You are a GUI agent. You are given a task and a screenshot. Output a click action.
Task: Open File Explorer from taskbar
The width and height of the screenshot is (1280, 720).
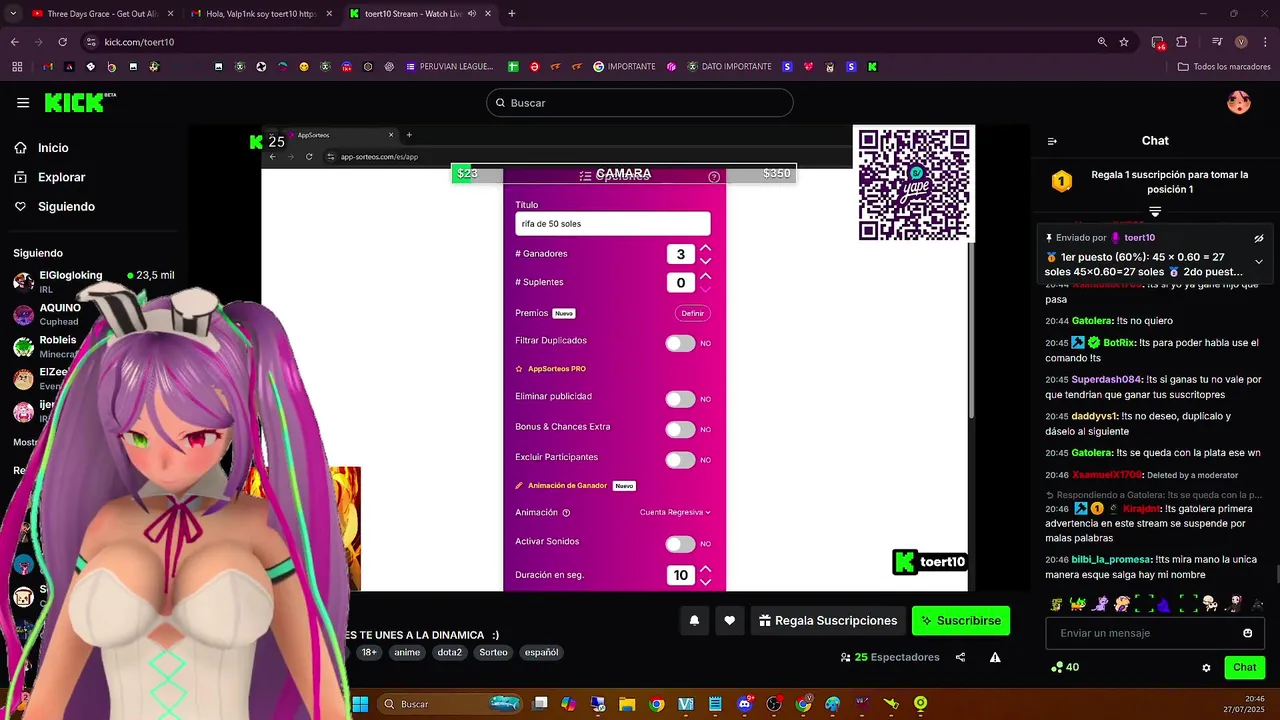[627, 704]
